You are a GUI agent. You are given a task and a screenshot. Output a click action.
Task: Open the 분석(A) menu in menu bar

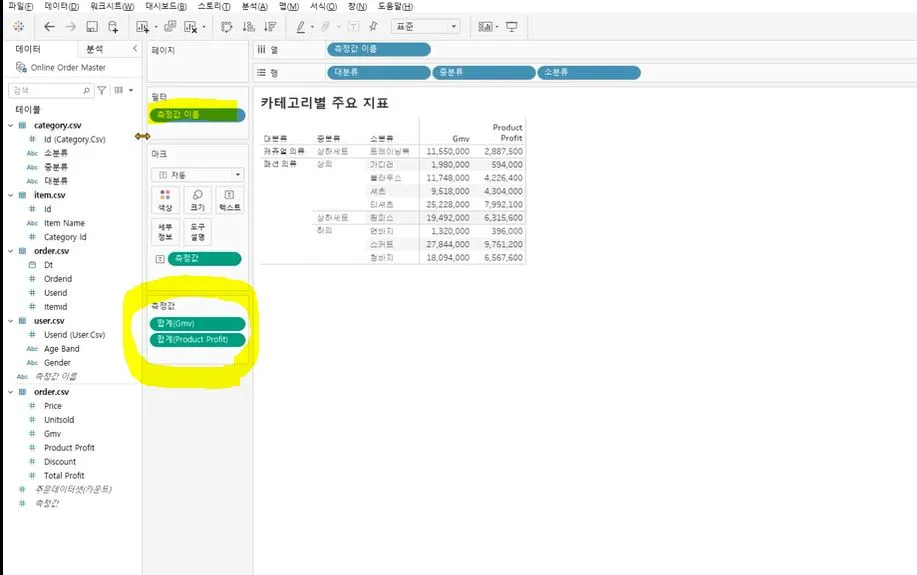254,6
